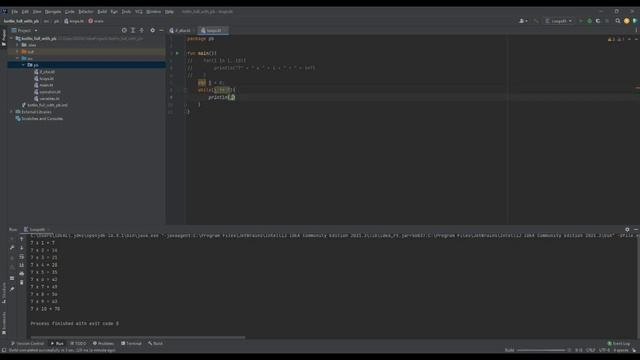This screenshot has width=640, height=360.
Task: Click the Search Everywhere magnifier
Action: coord(618,21)
